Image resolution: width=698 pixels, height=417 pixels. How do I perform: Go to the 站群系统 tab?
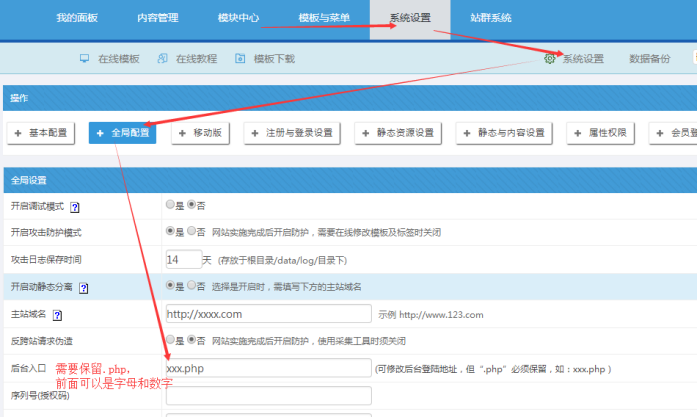click(490, 19)
